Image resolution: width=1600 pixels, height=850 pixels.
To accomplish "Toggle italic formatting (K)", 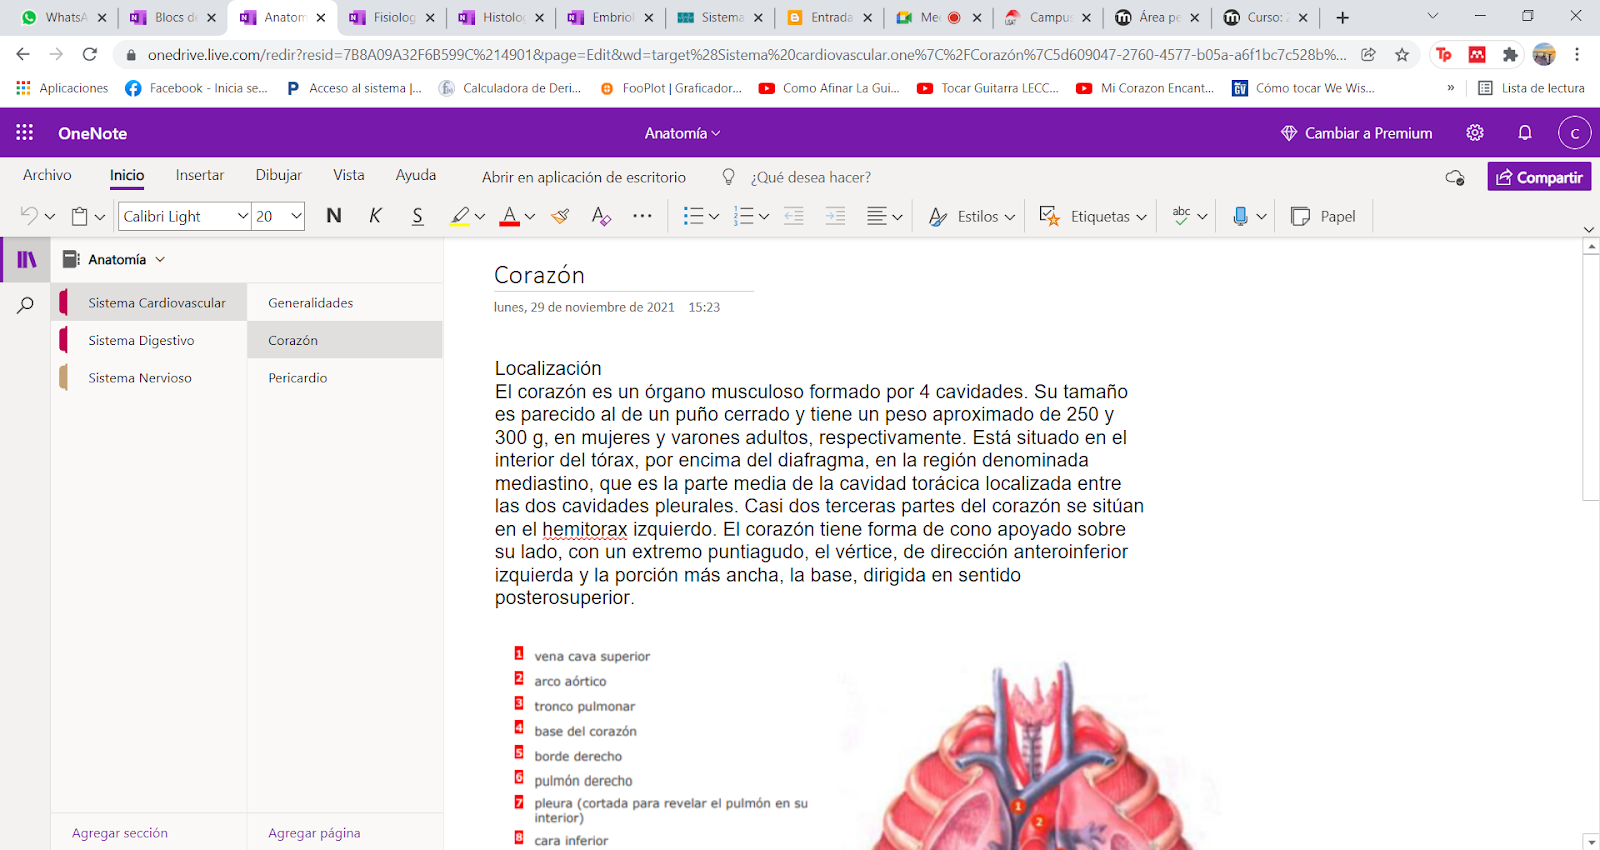I will coord(375,216).
